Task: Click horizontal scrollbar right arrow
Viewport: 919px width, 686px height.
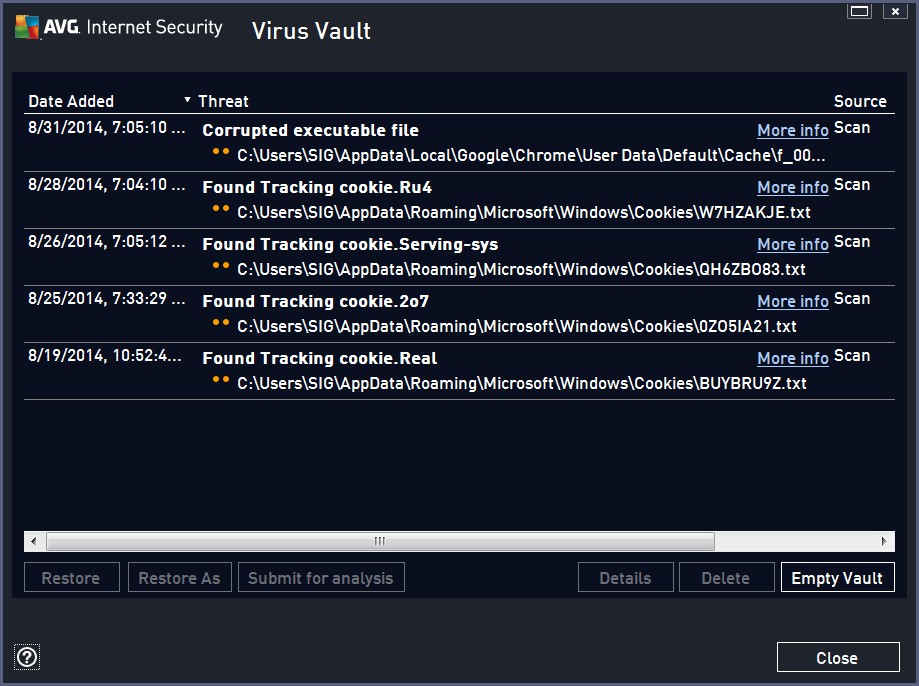Action: pos(884,541)
